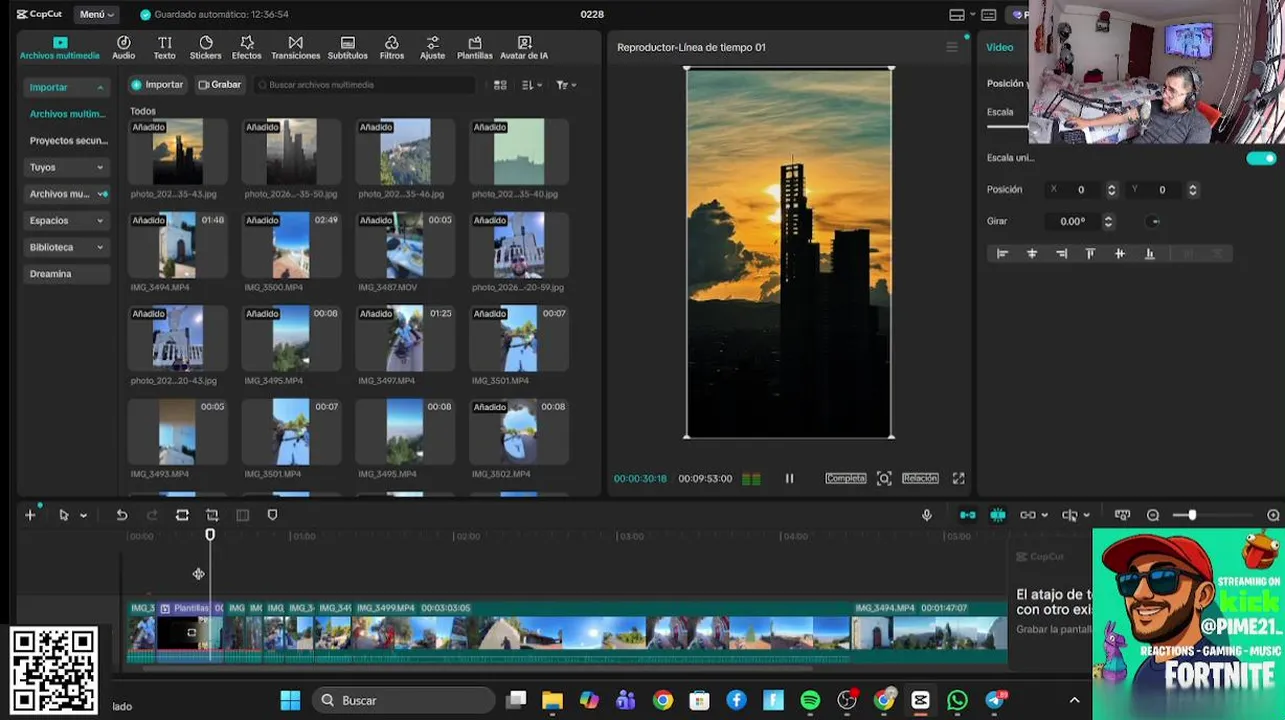
Task: Switch media view to grid layout icon
Action: click(x=500, y=85)
